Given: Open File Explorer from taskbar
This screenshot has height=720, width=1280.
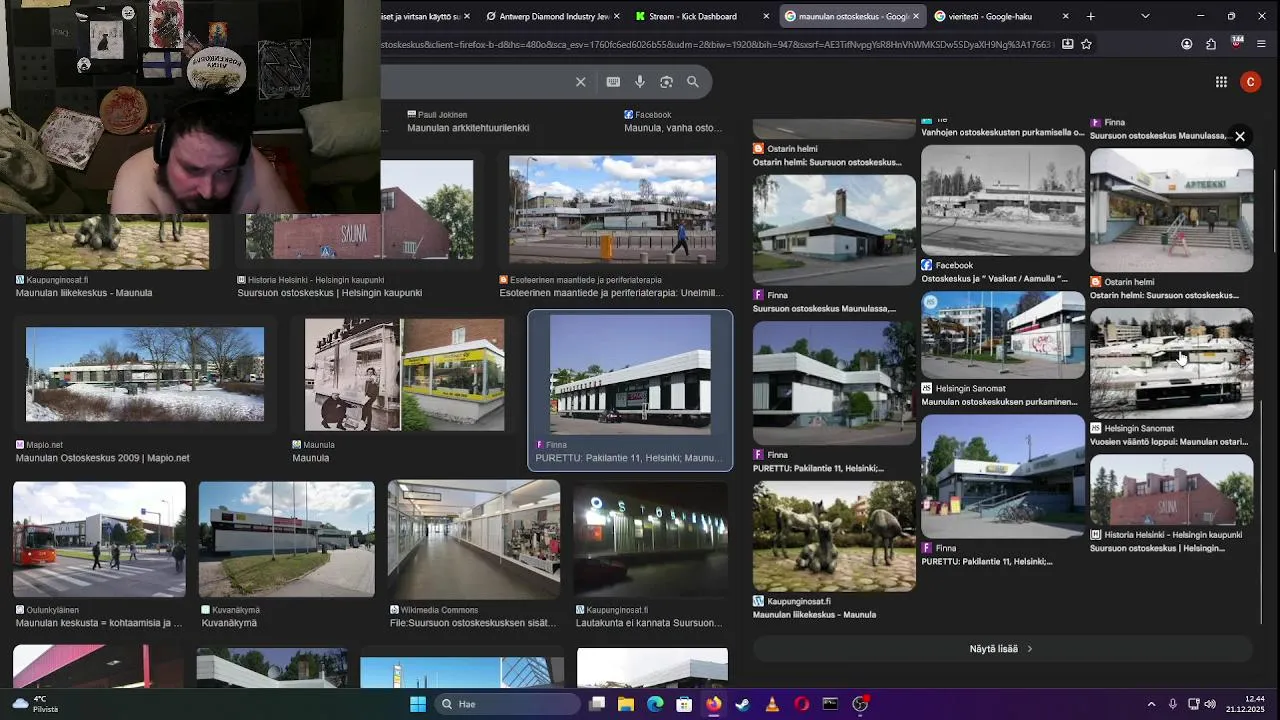Looking at the screenshot, I should [x=626, y=704].
